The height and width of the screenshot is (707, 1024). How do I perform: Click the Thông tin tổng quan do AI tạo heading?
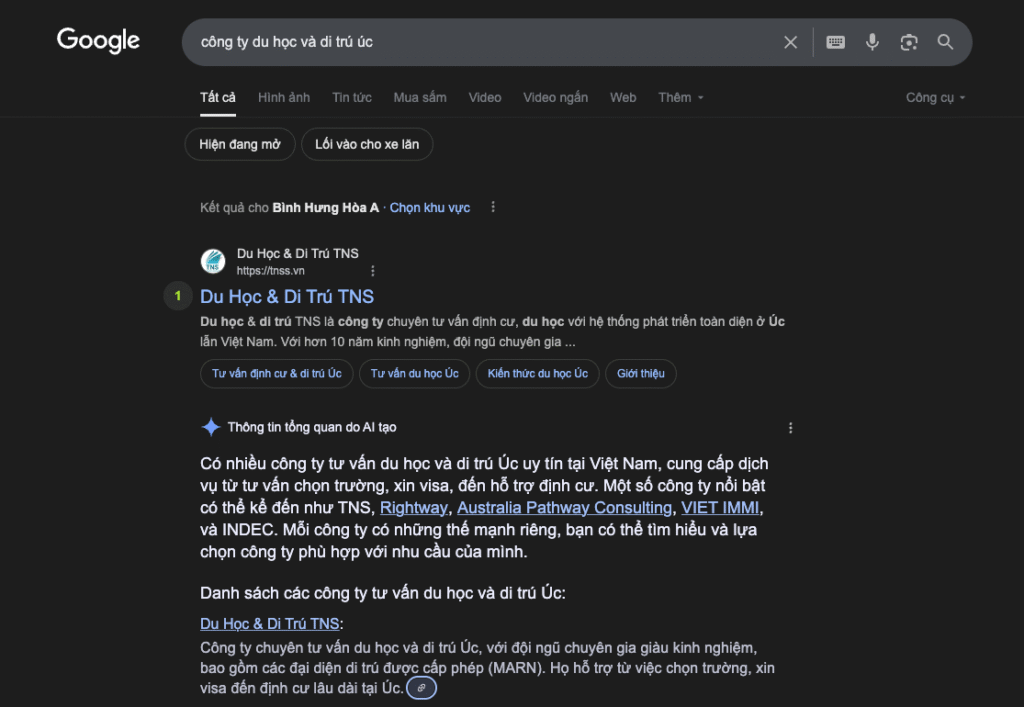[312, 427]
